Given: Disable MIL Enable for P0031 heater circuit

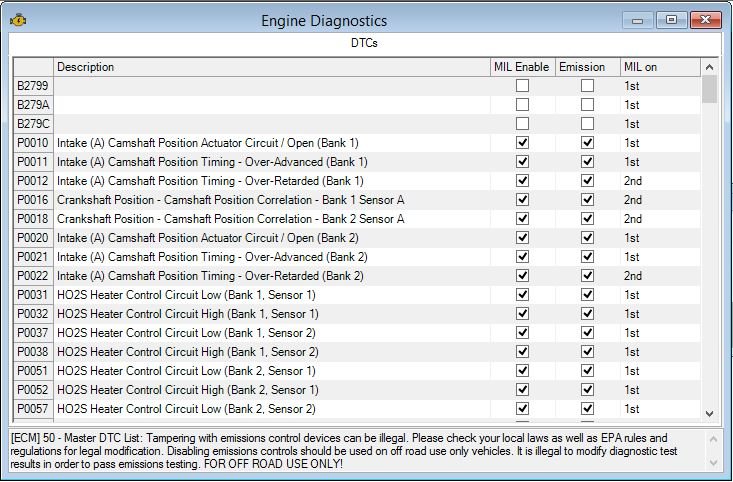Looking at the screenshot, I should point(522,295).
